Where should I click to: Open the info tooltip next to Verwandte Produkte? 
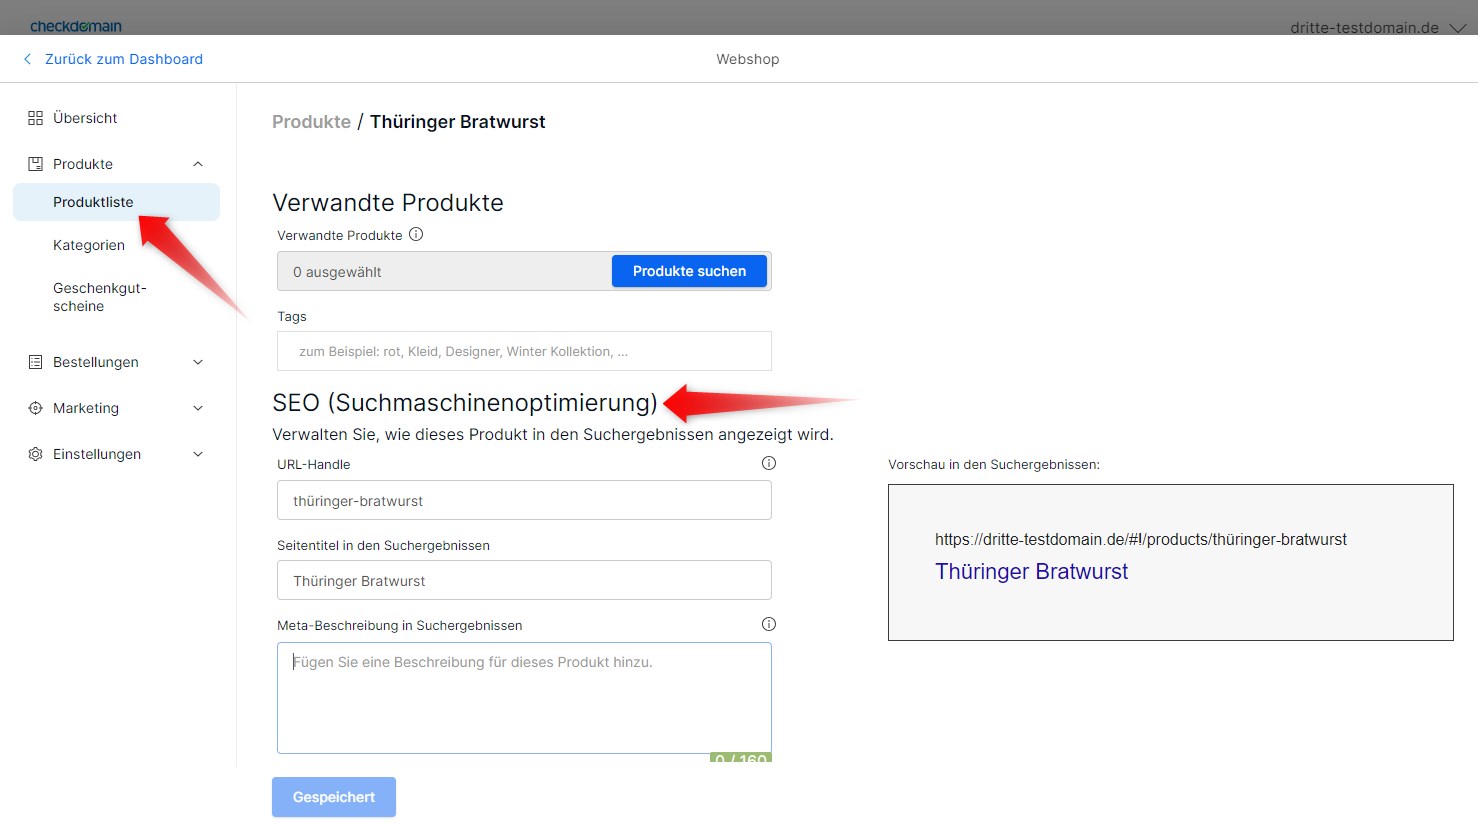pos(416,234)
